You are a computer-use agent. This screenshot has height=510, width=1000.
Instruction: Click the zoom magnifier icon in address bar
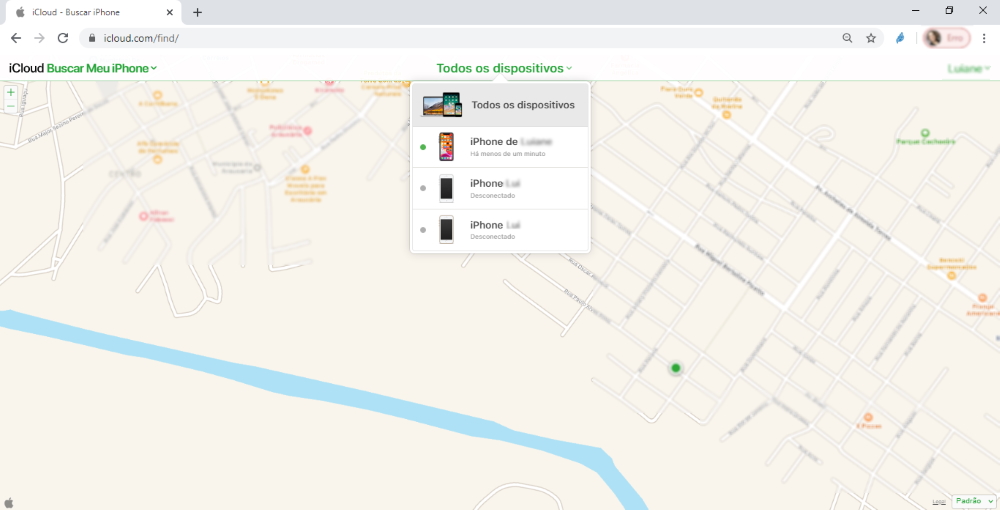coord(847,38)
